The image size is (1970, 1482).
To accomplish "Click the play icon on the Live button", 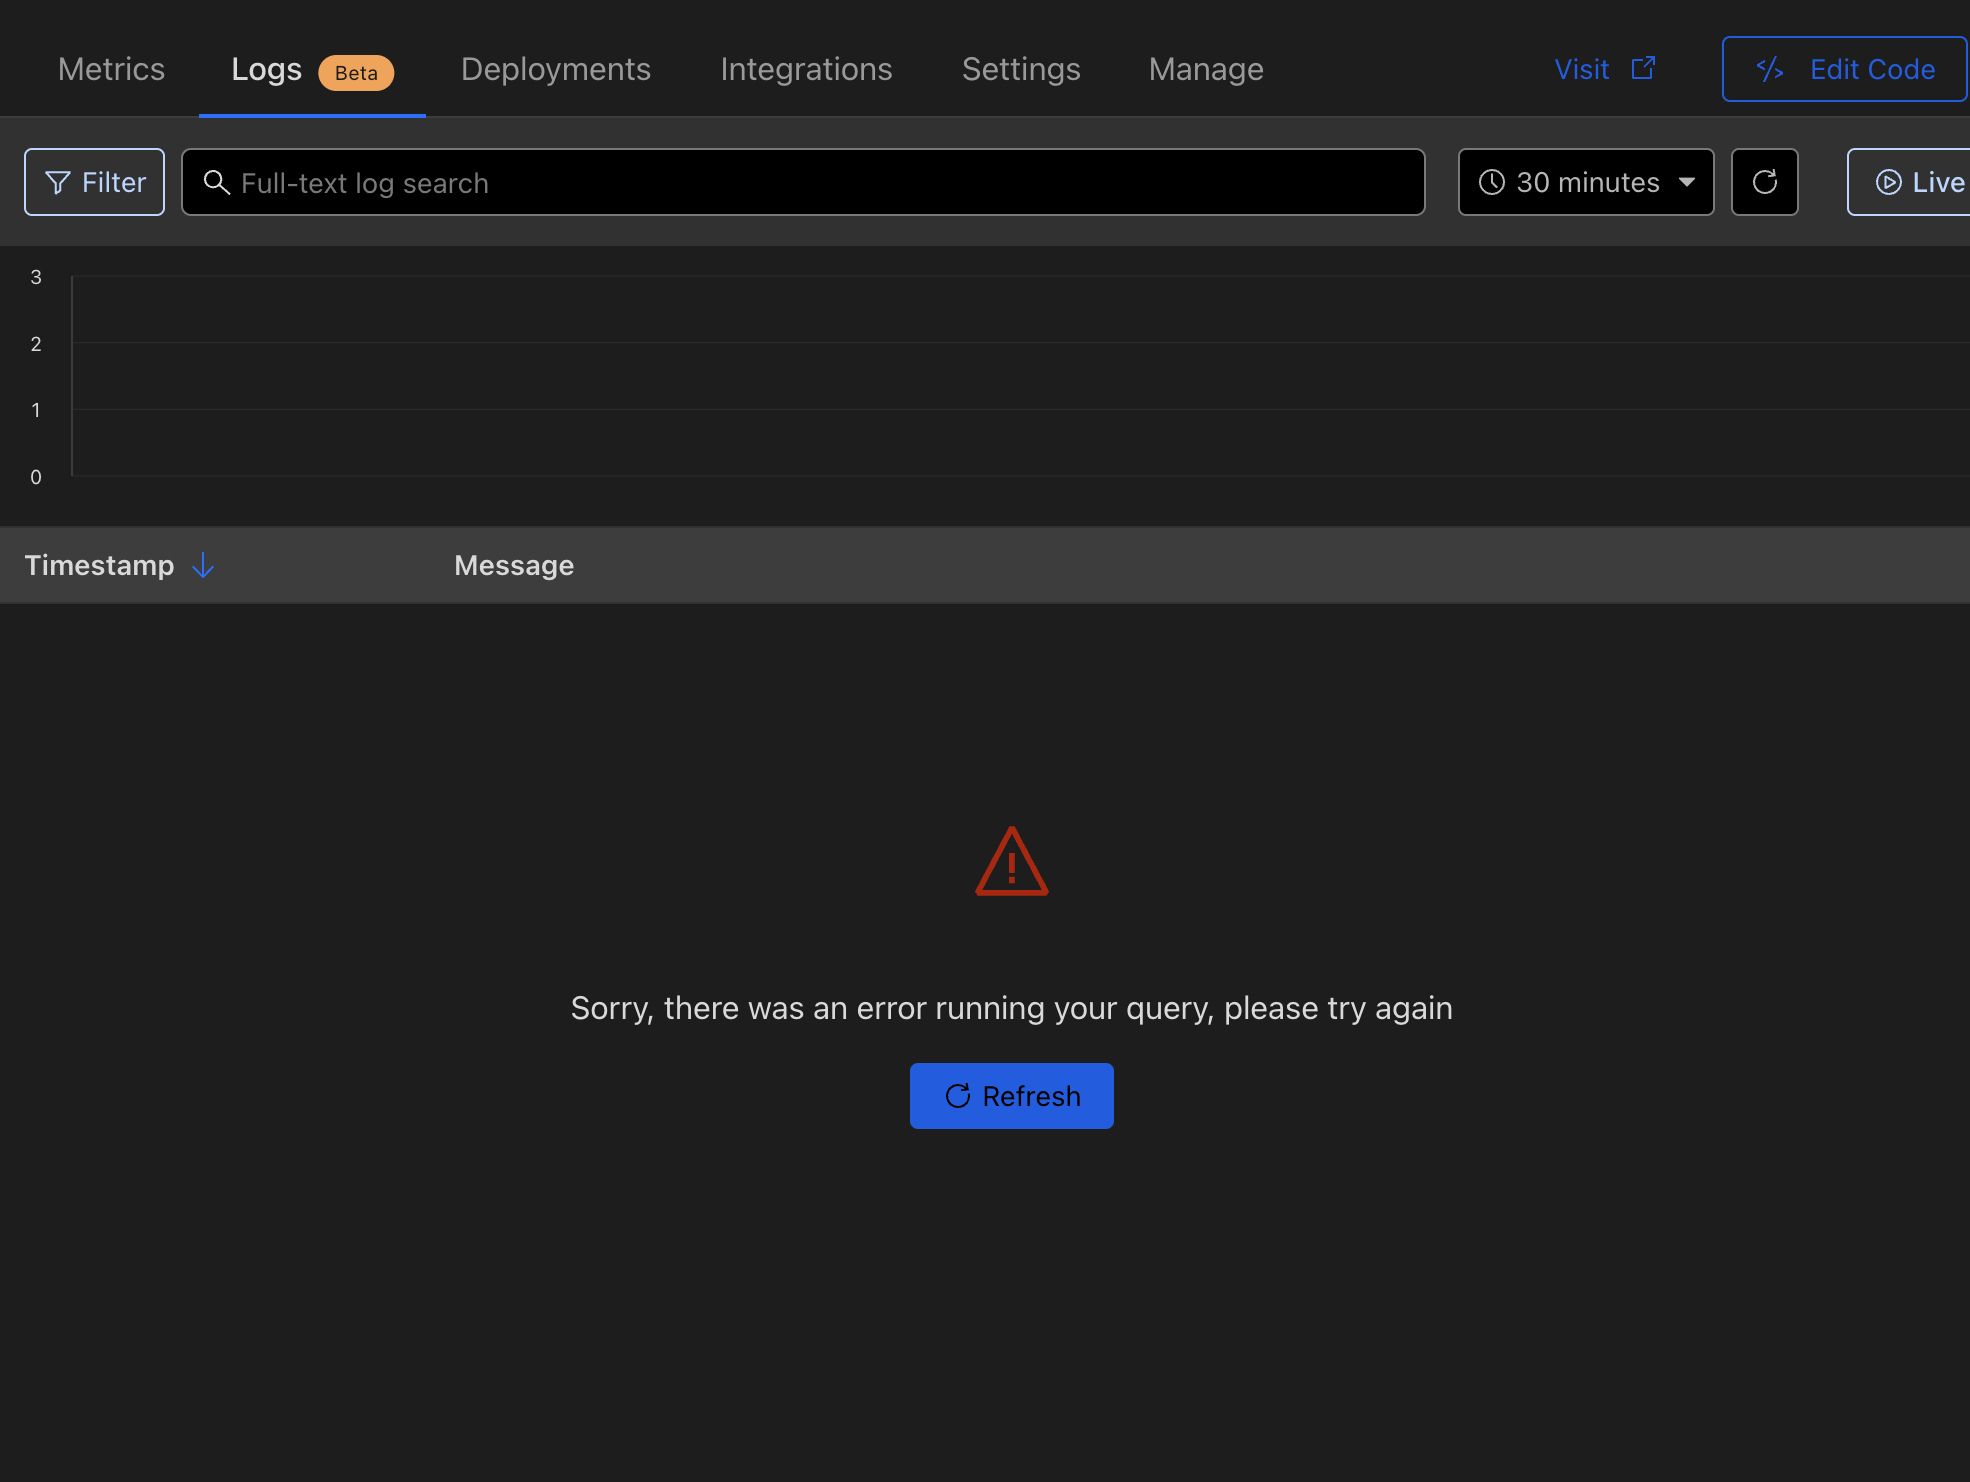I will [x=1889, y=182].
